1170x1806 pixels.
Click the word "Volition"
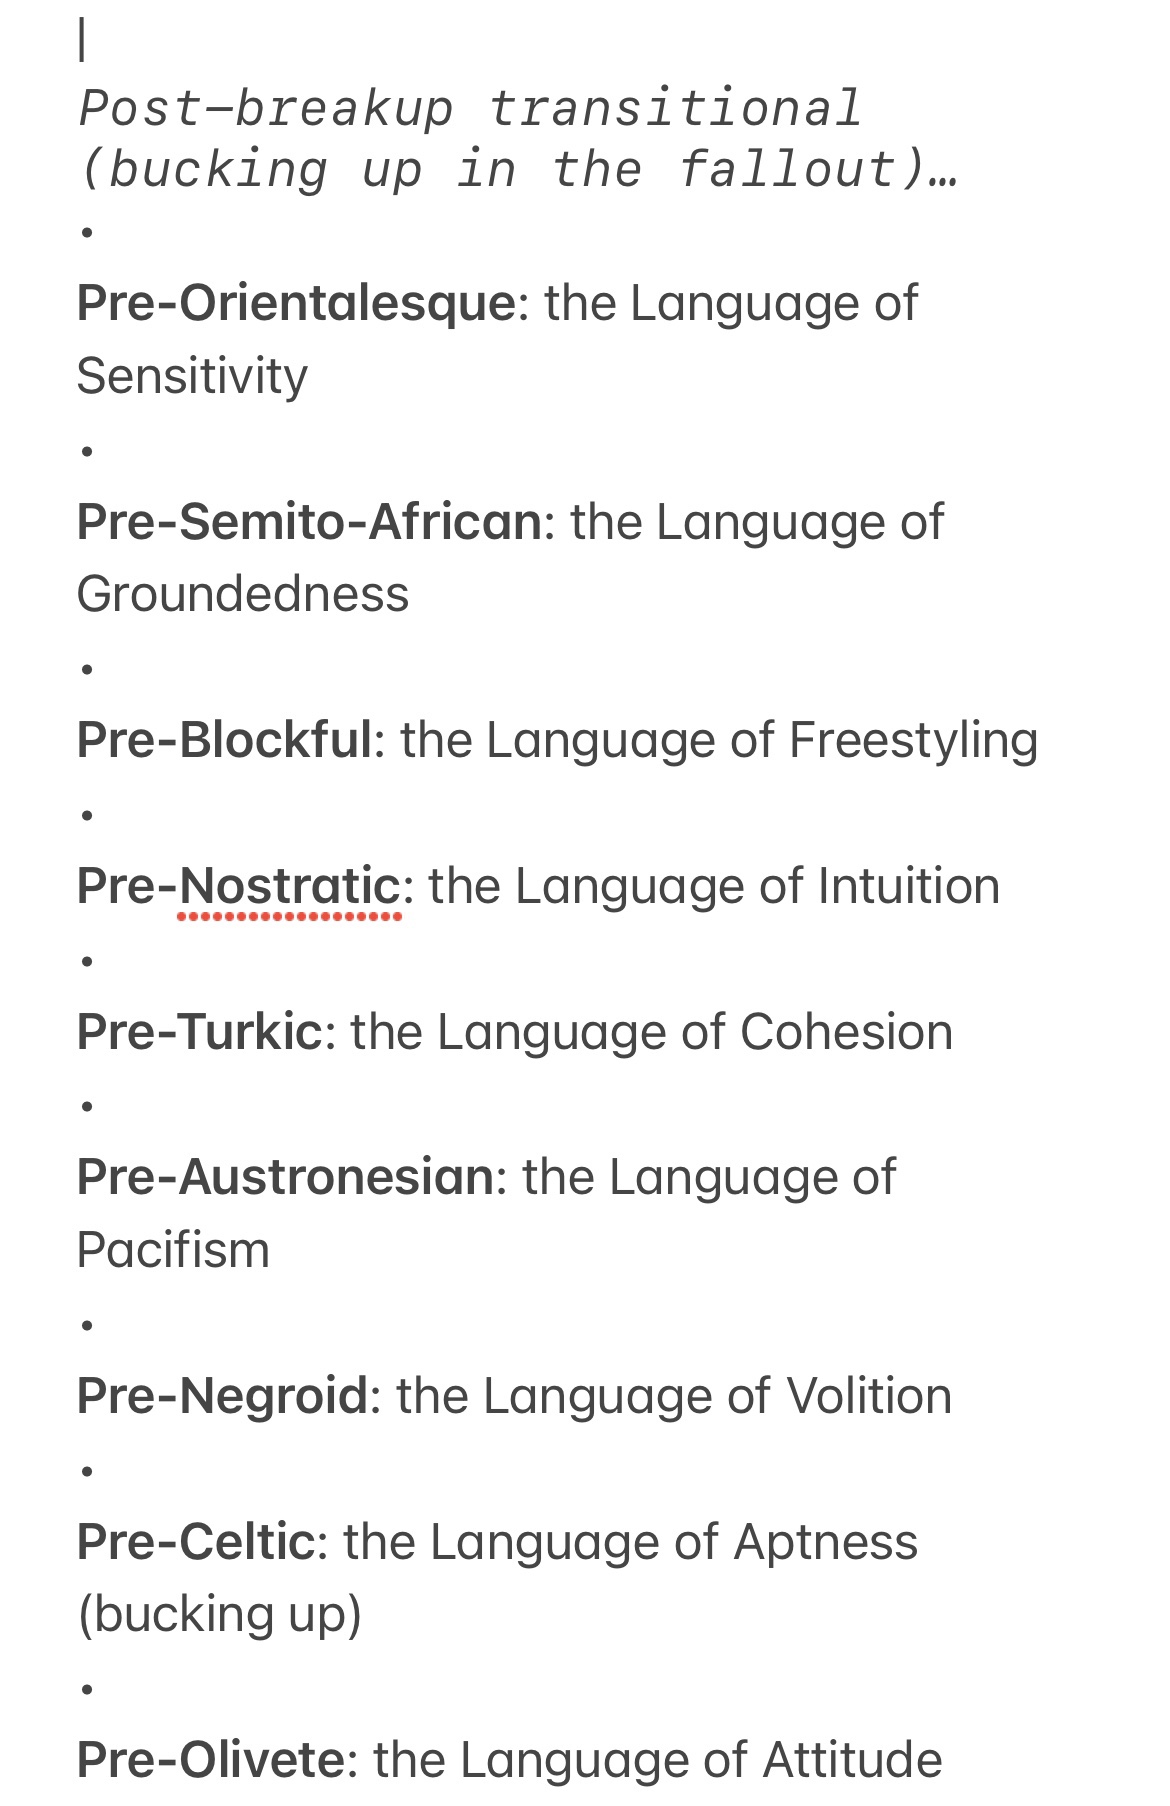(x=868, y=1396)
